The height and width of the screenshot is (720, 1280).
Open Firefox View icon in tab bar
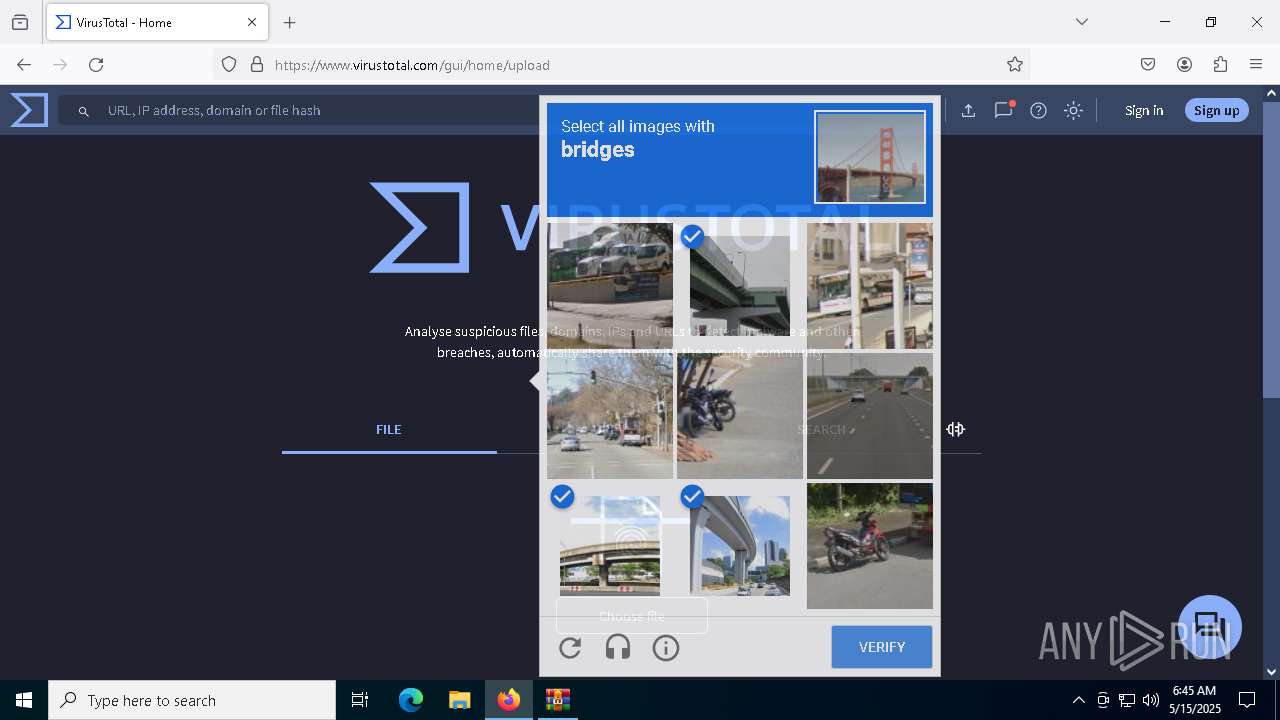[x=20, y=22]
